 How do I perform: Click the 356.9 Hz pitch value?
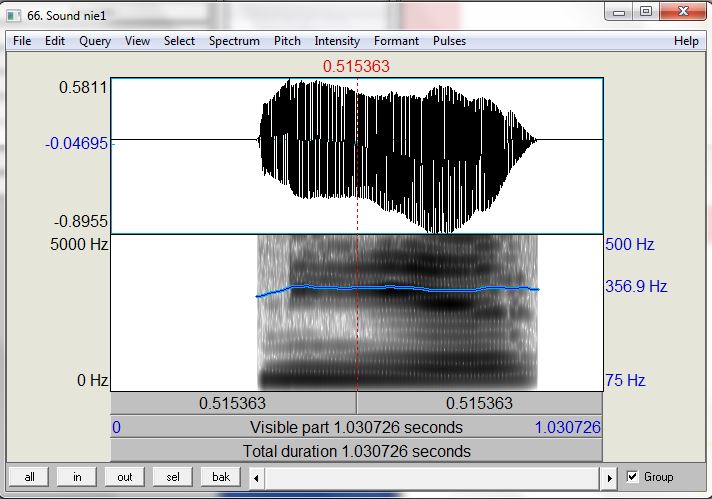click(636, 286)
